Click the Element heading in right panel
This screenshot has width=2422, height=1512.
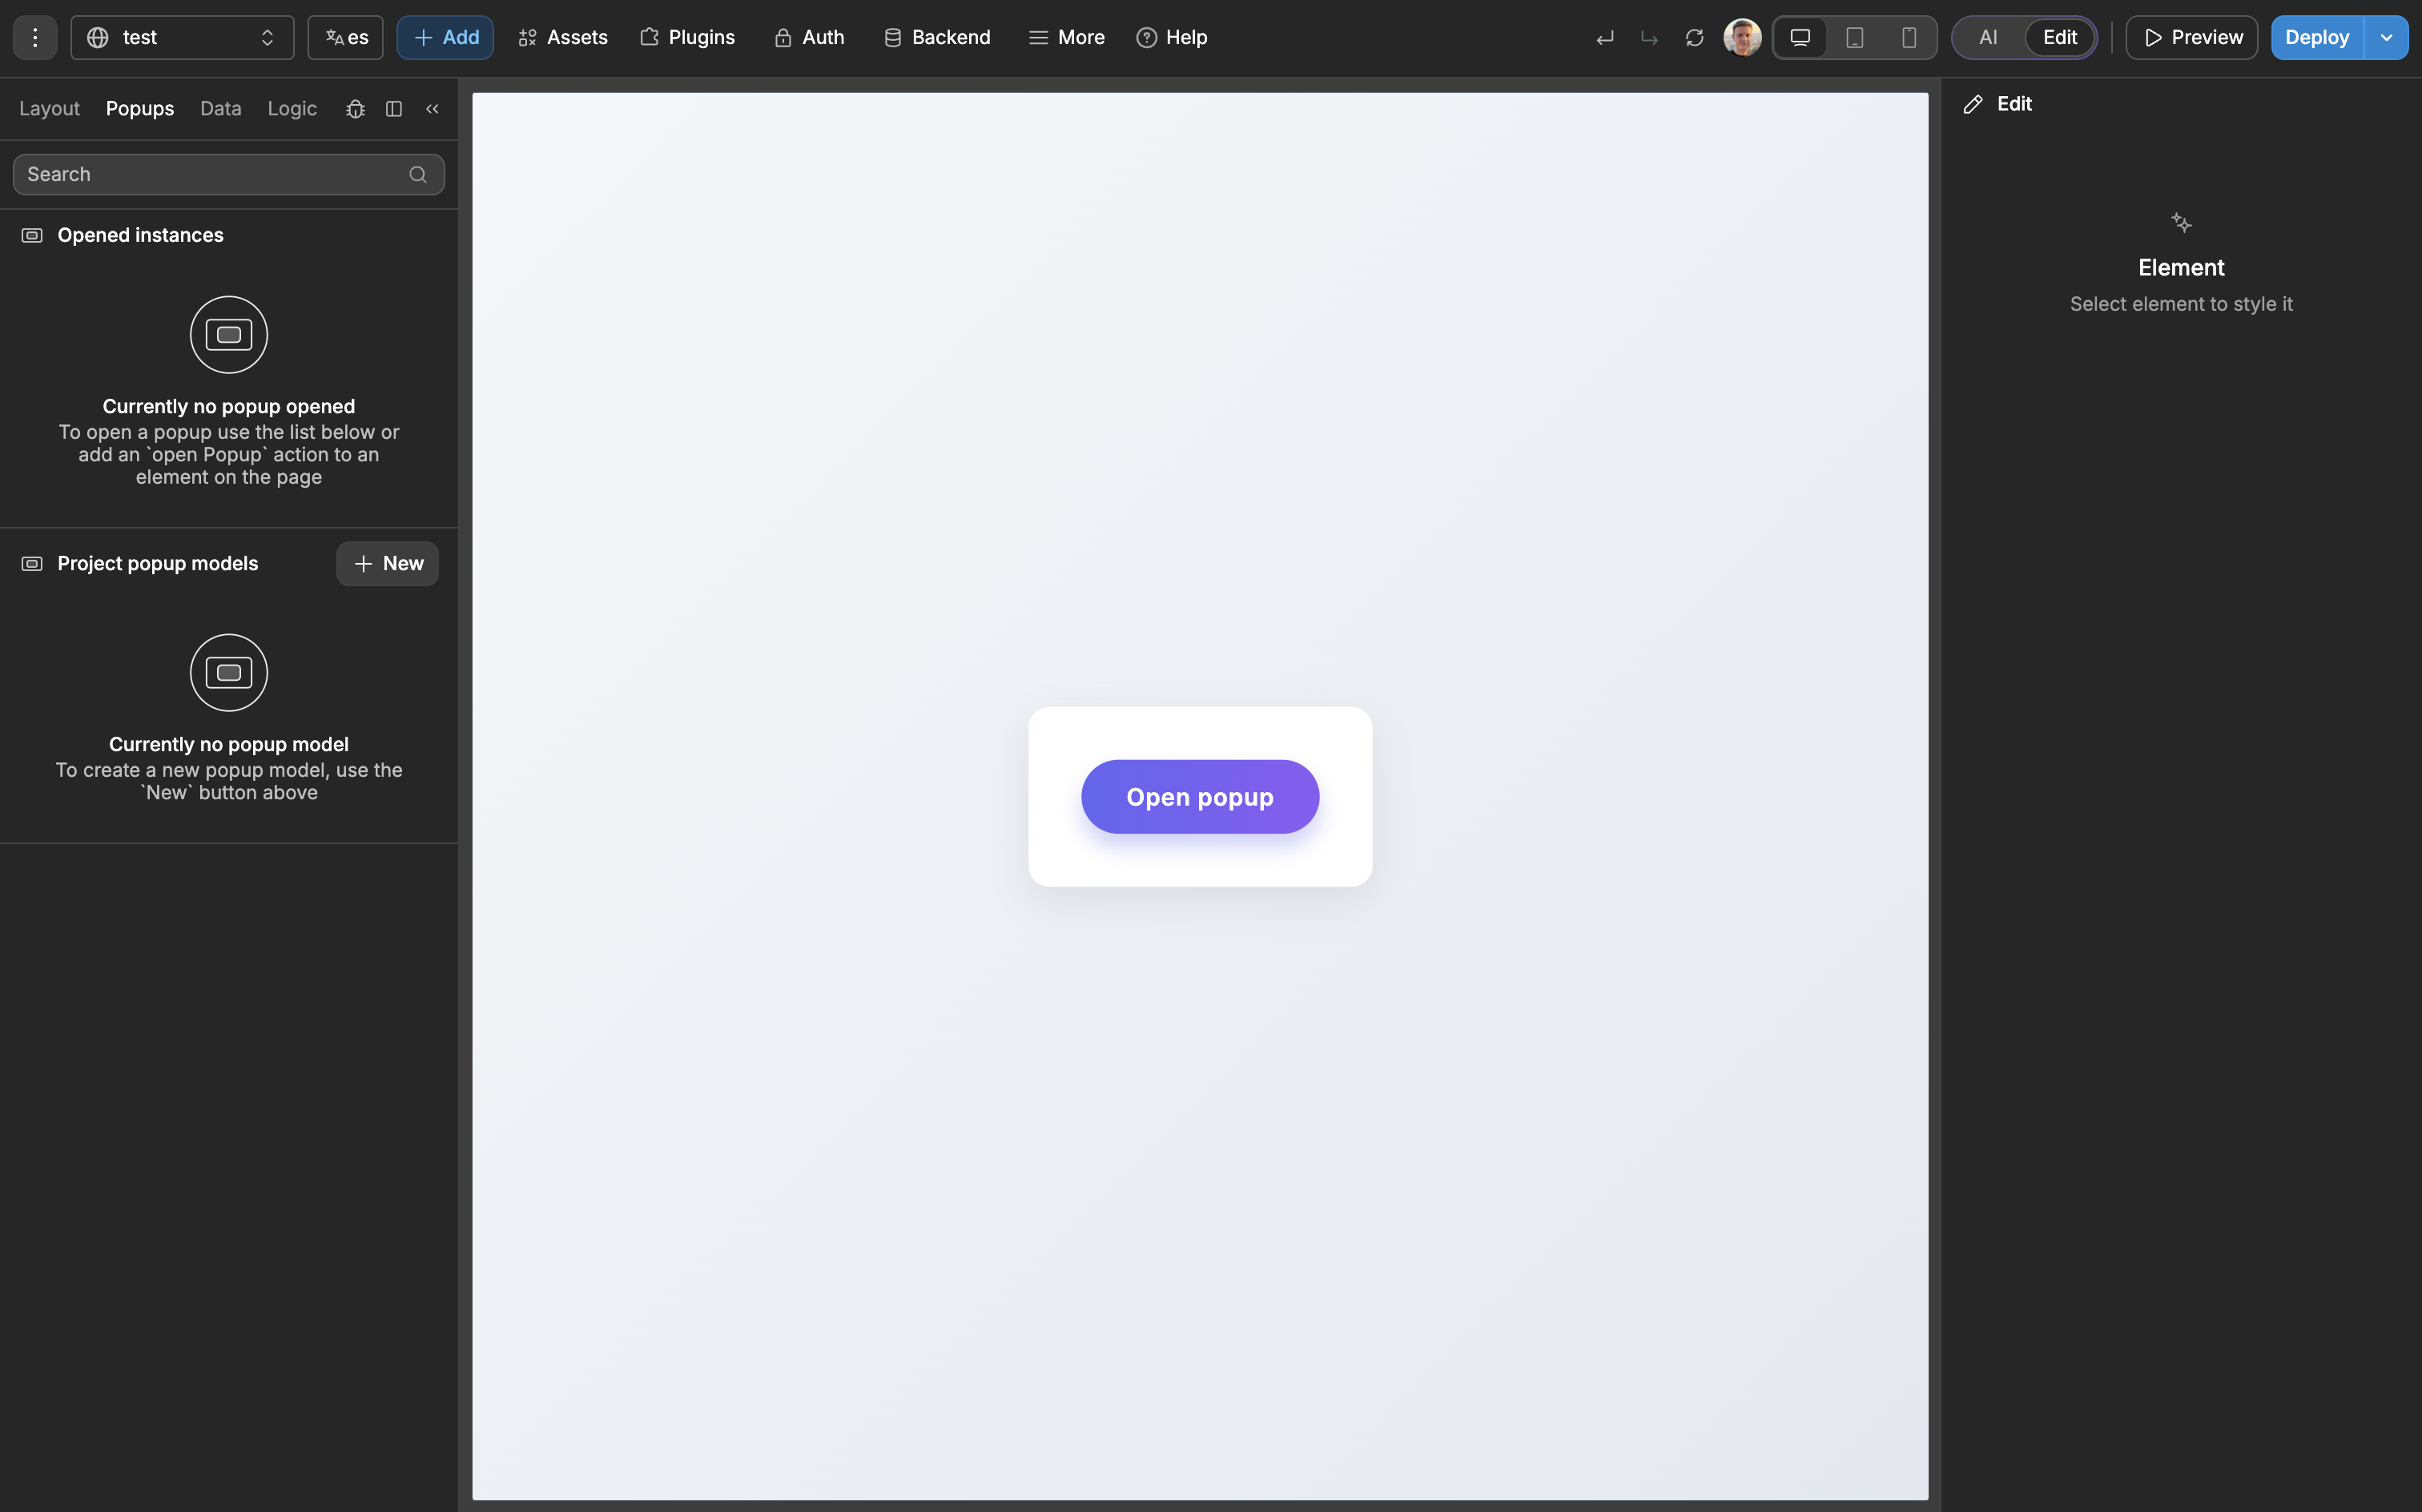[x=2181, y=267]
